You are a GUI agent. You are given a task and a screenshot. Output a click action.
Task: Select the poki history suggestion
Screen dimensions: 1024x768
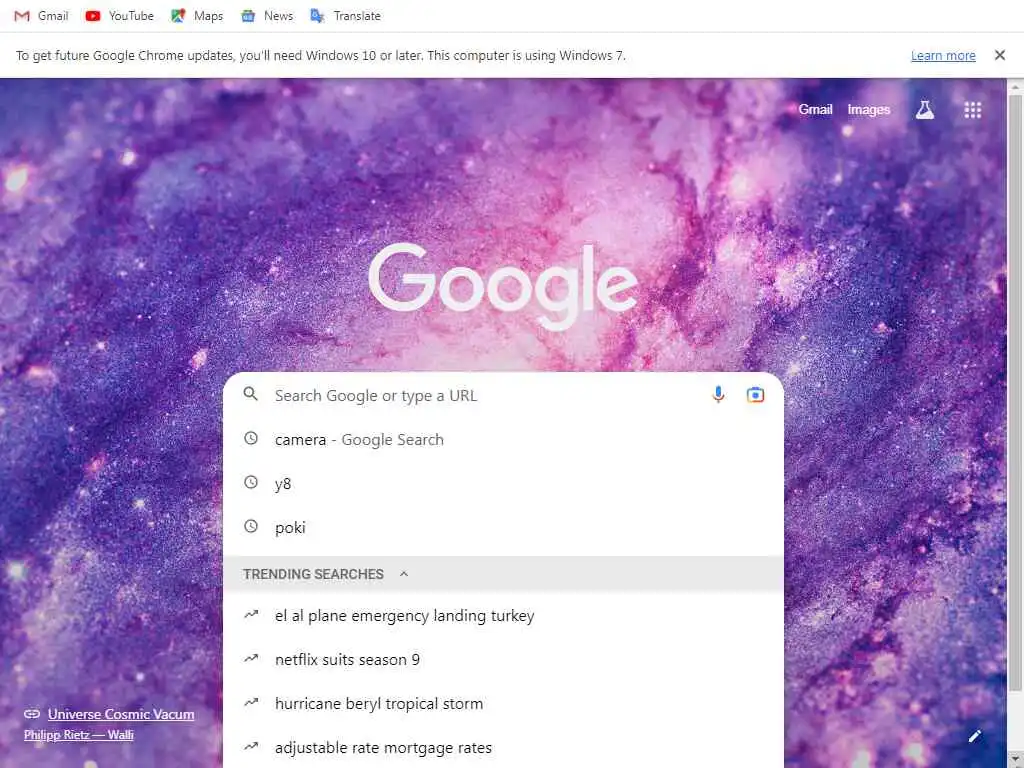503,527
